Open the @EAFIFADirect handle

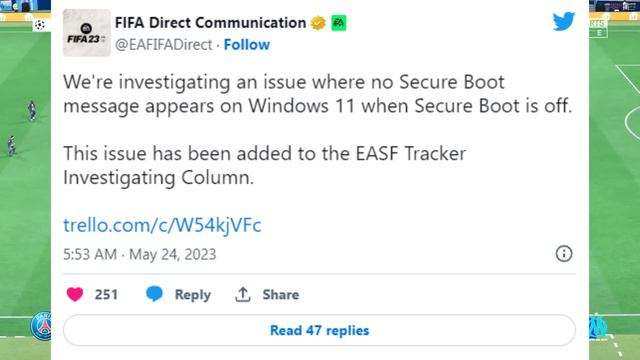coord(163,44)
